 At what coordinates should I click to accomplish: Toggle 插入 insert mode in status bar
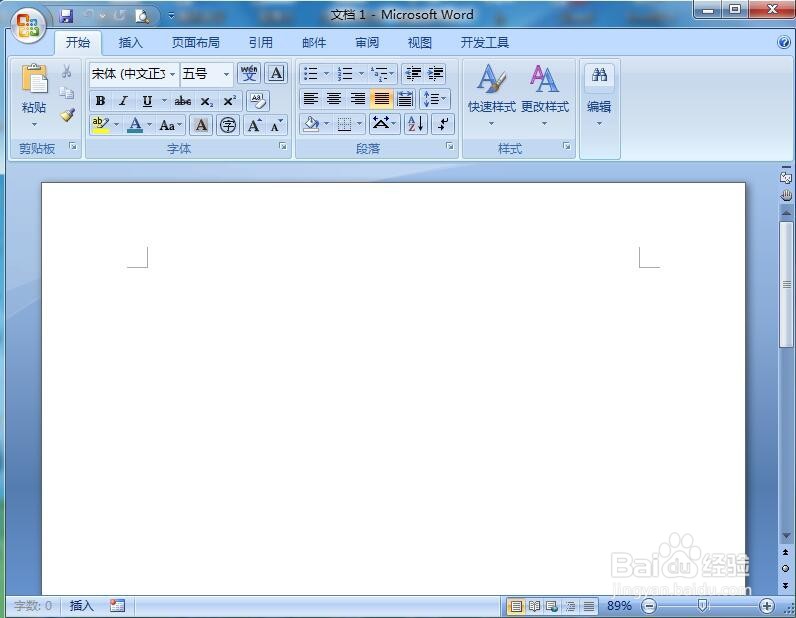point(81,605)
